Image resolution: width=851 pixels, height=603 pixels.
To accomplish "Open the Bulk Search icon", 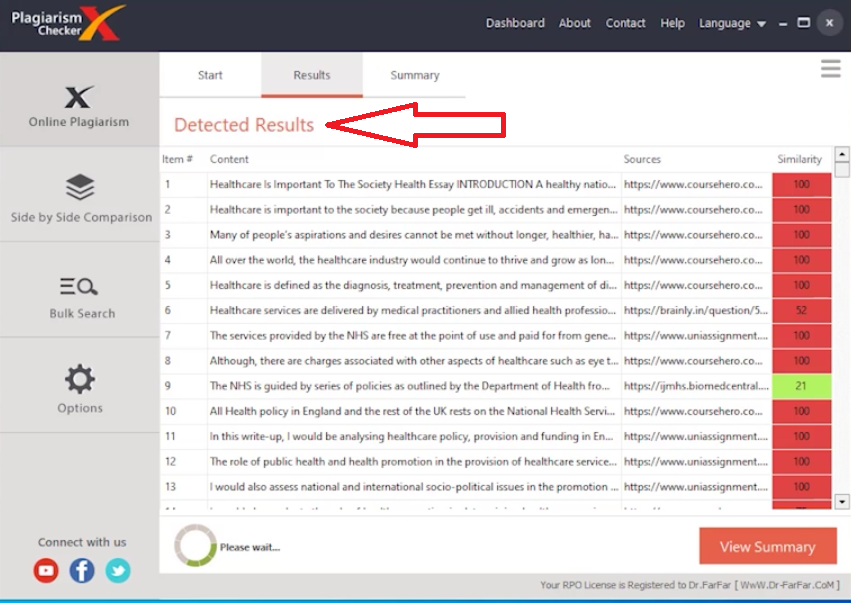I will click(79, 286).
